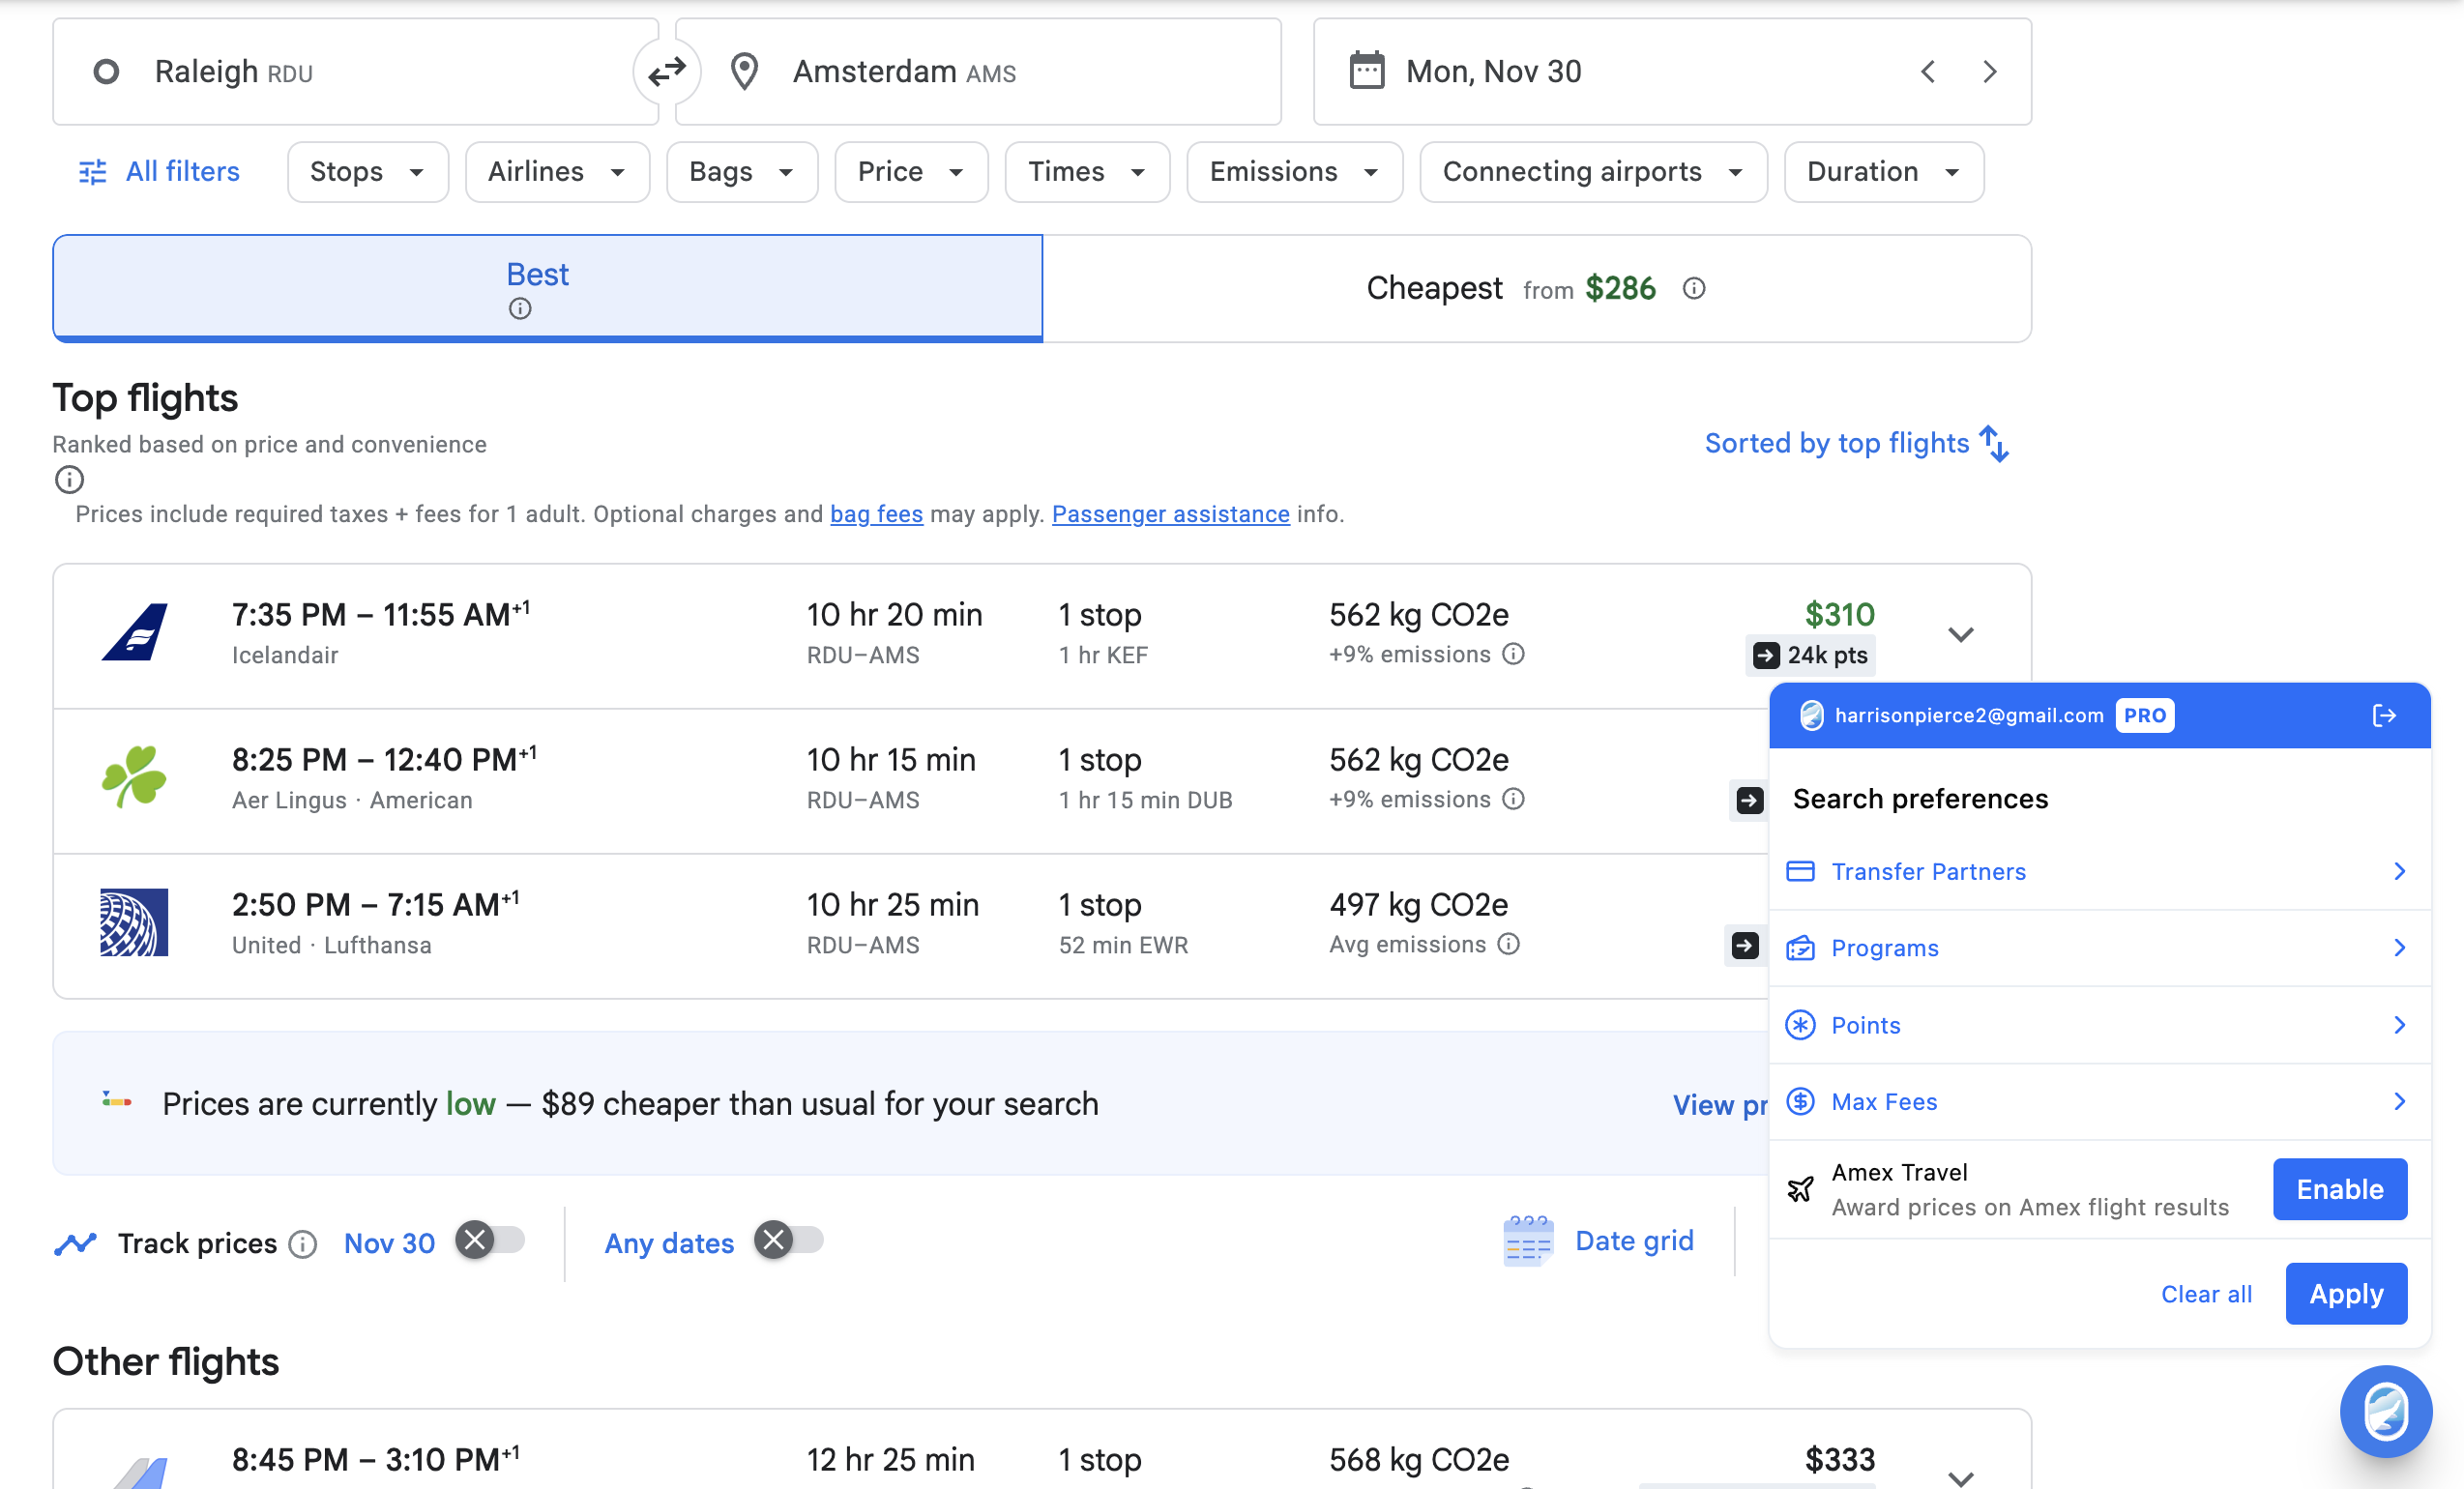Click the Icelandair airline logo

[134, 632]
